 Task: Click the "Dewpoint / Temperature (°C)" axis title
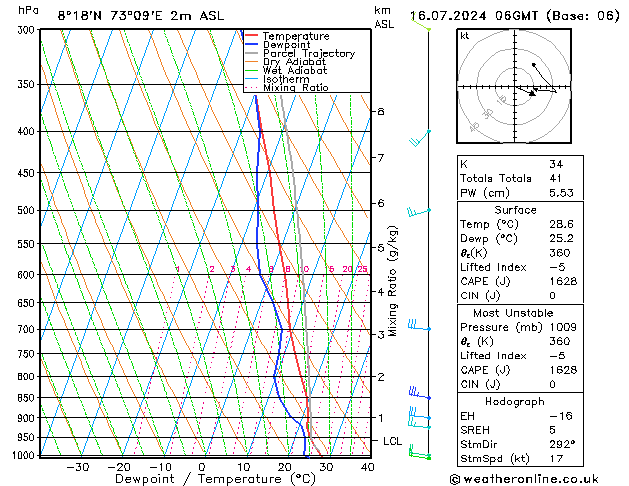pyautogui.click(x=215, y=479)
